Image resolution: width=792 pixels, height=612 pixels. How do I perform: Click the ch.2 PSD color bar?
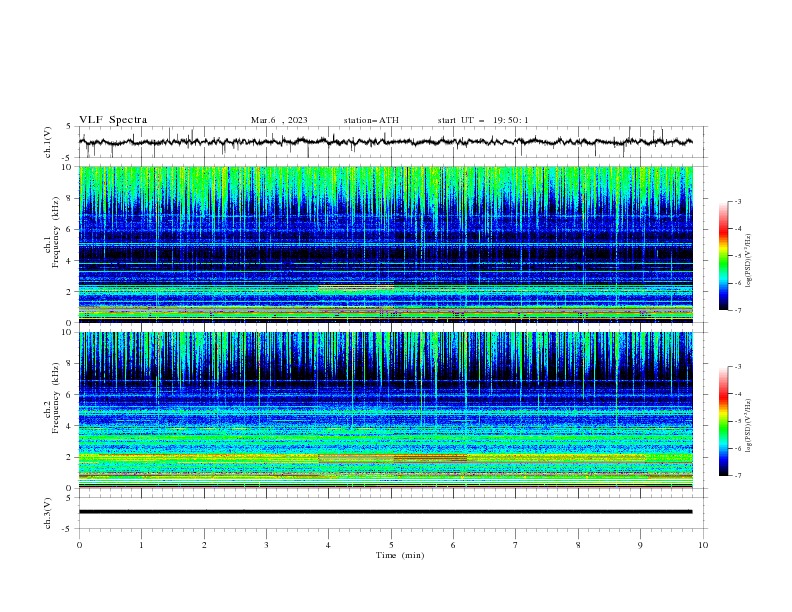click(724, 421)
